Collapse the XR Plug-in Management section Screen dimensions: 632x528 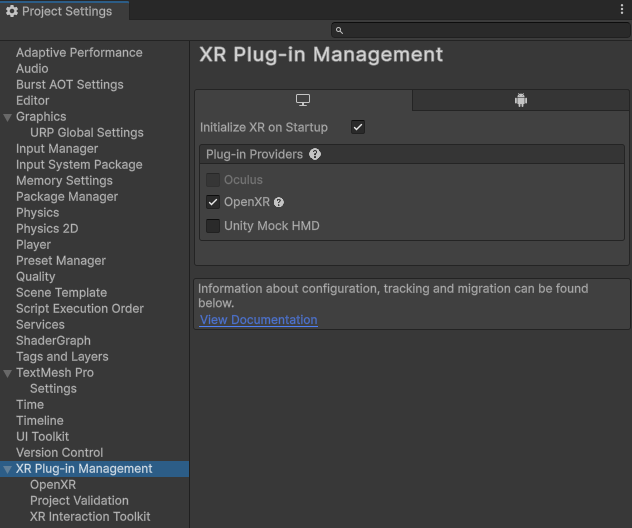click(x=7, y=469)
